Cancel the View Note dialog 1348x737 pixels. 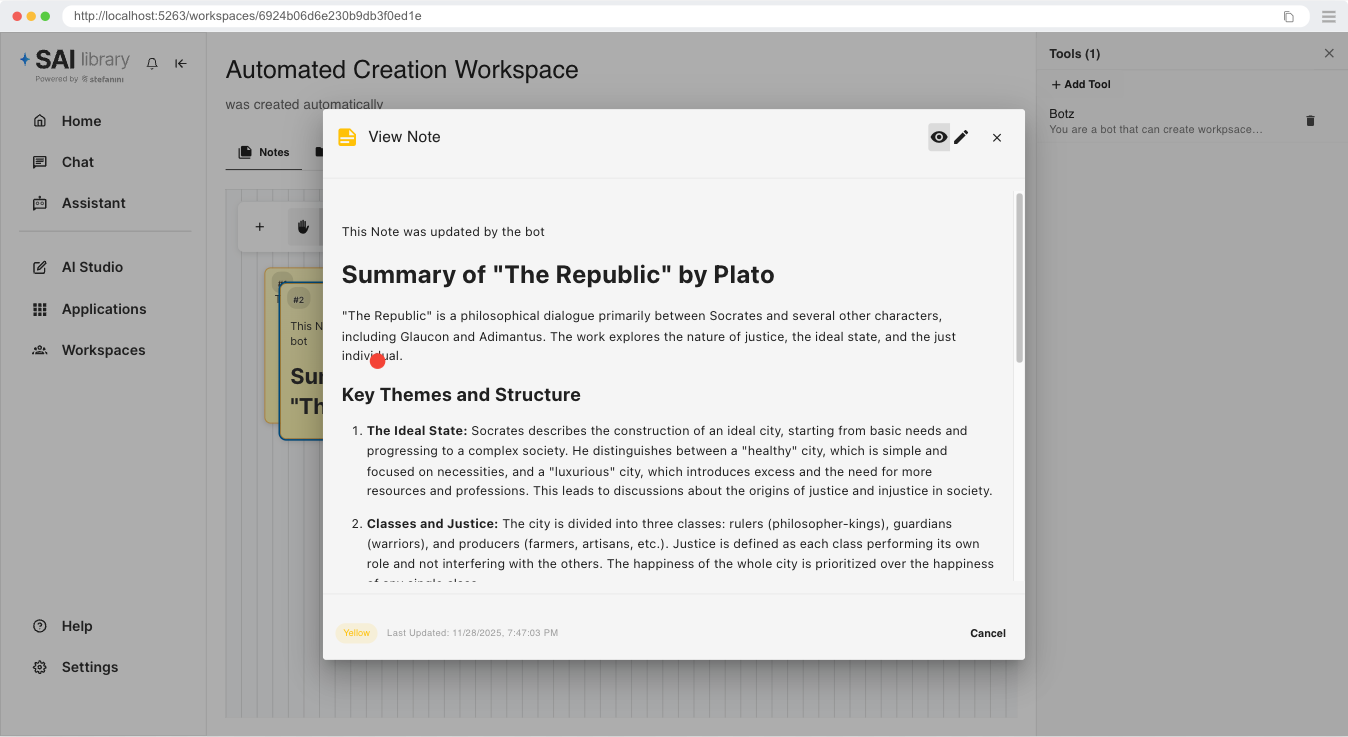987,633
